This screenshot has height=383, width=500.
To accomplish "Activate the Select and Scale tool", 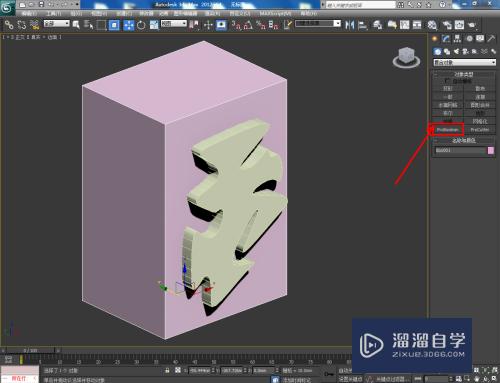I will pos(154,25).
